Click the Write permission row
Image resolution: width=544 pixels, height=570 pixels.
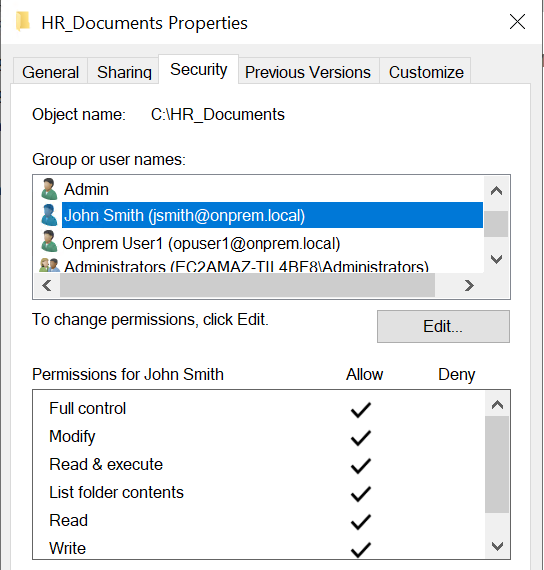coord(259,548)
